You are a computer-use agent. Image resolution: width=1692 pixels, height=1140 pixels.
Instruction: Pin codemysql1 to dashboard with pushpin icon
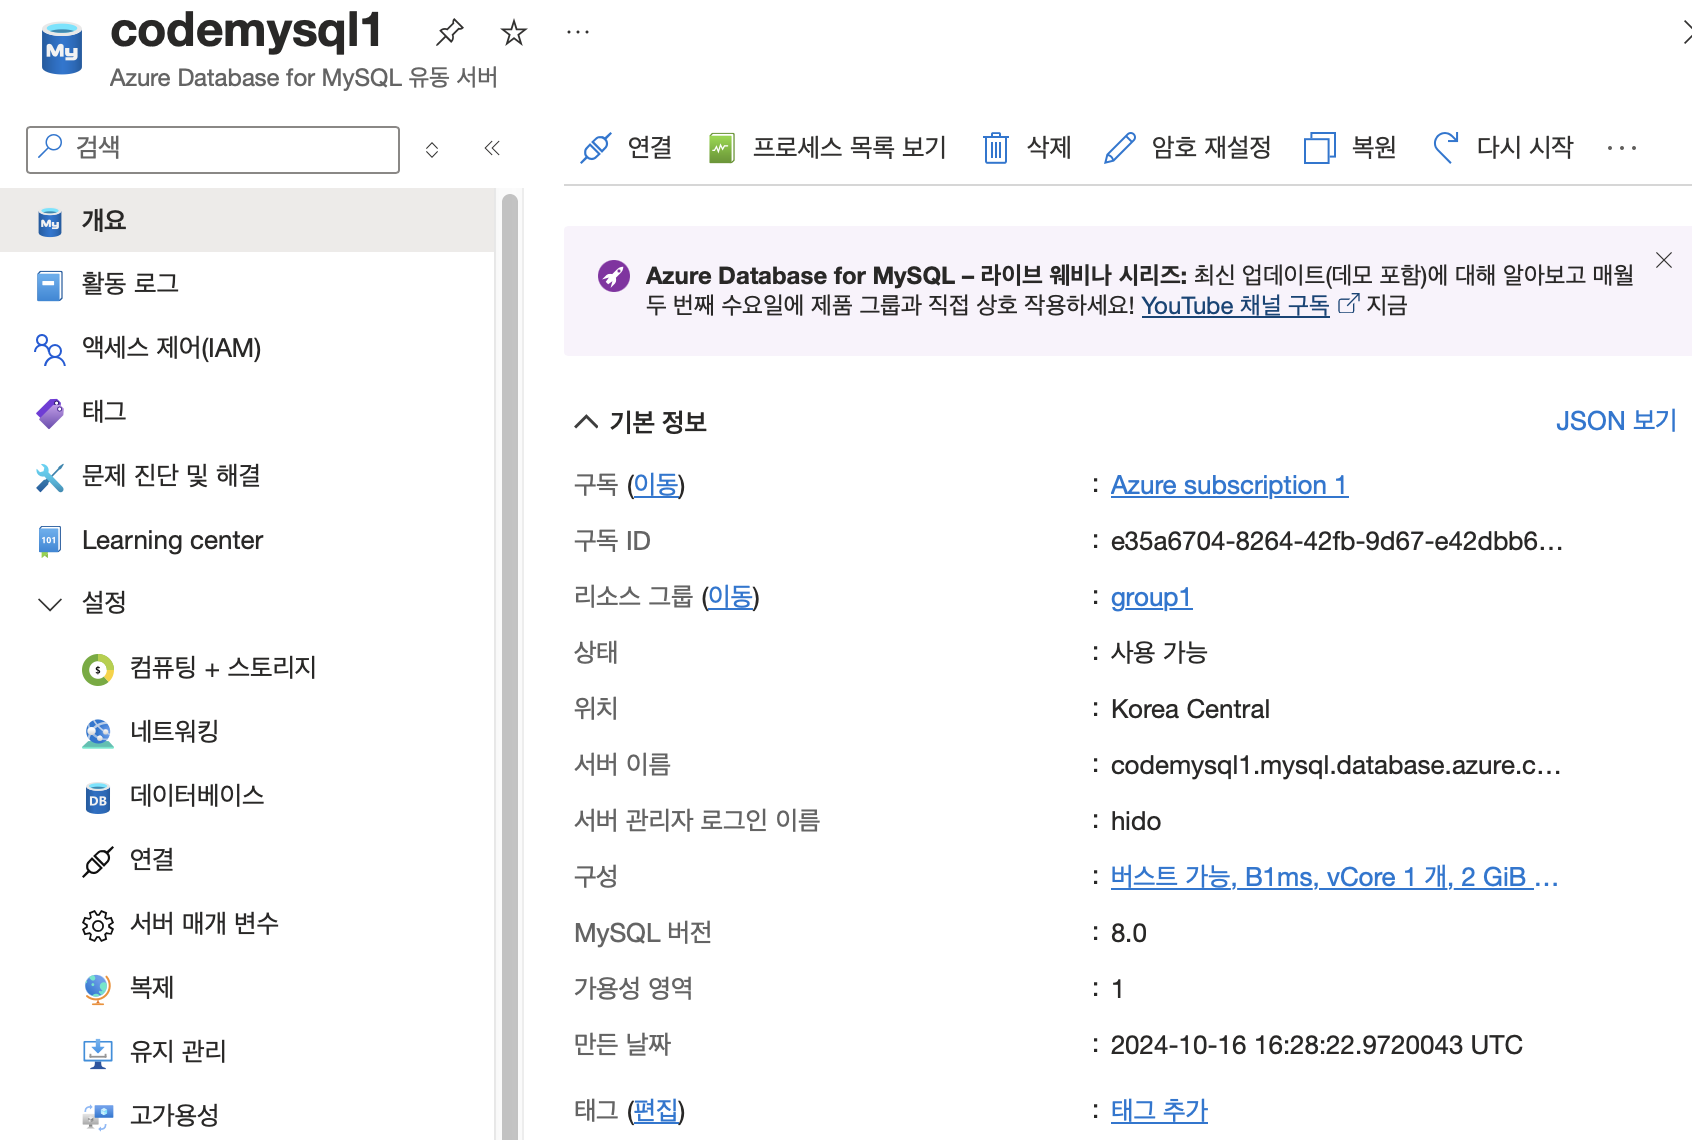coord(450,33)
